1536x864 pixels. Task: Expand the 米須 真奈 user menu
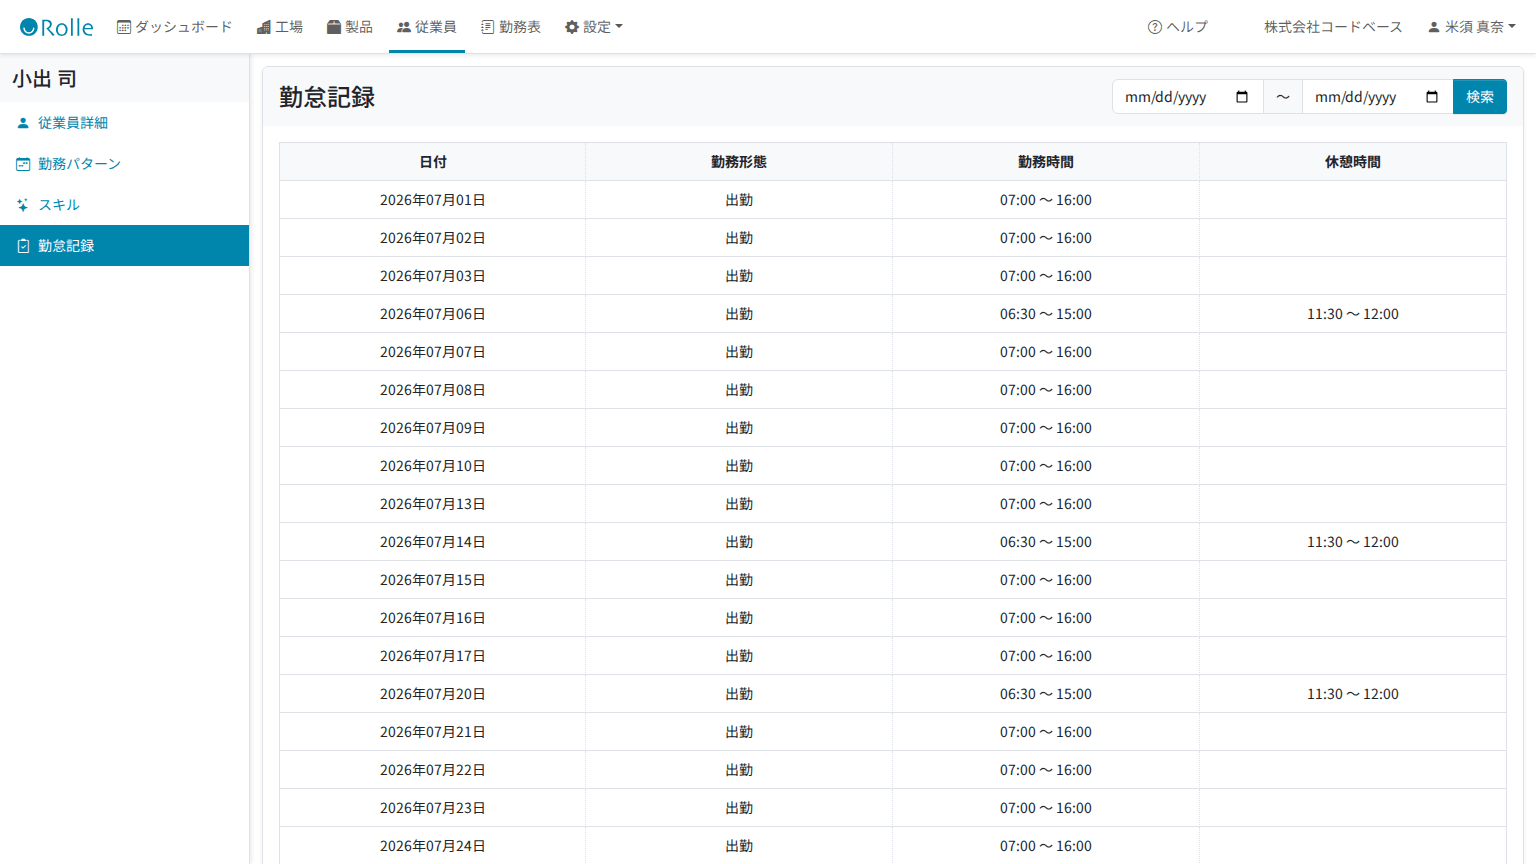1472,27
